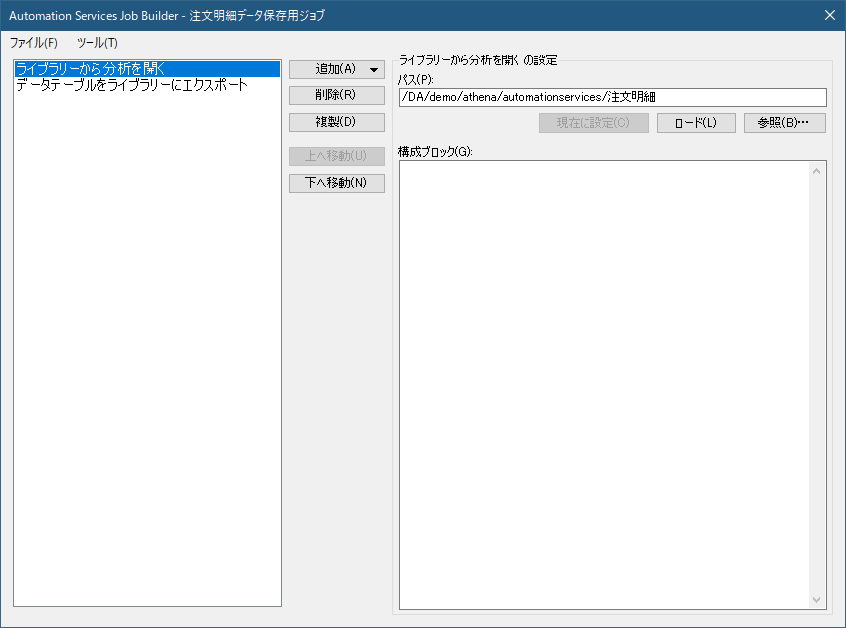846x628 pixels.
Task: Click the ロード(L) button
Action: (x=696, y=123)
